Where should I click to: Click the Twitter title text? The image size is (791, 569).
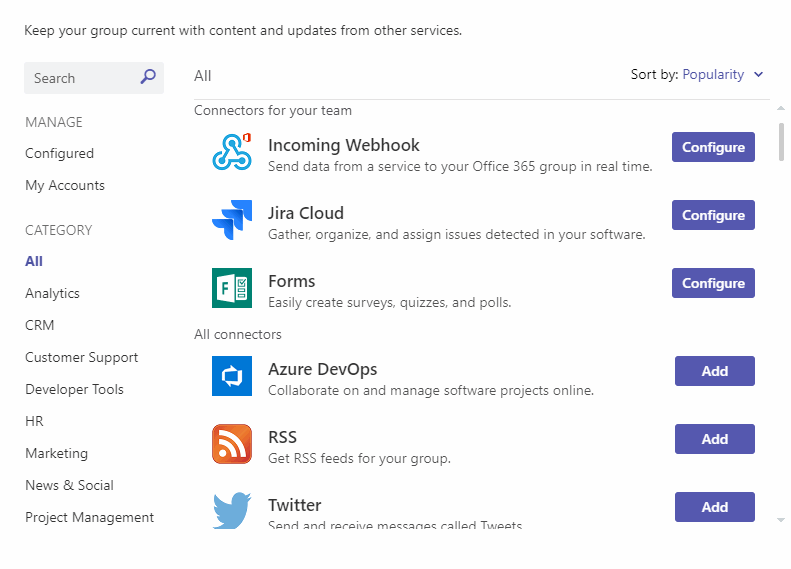tap(295, 505)
